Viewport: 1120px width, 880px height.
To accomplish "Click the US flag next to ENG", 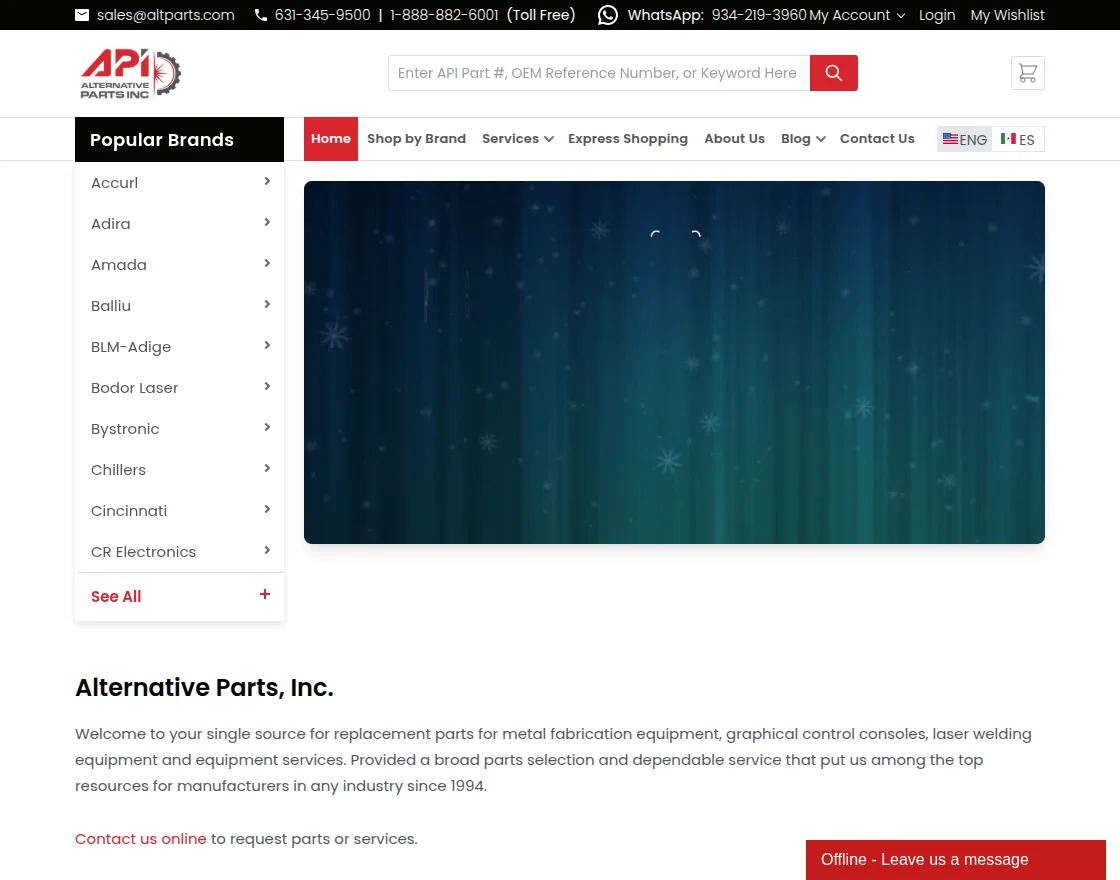I will pos(950,139).
